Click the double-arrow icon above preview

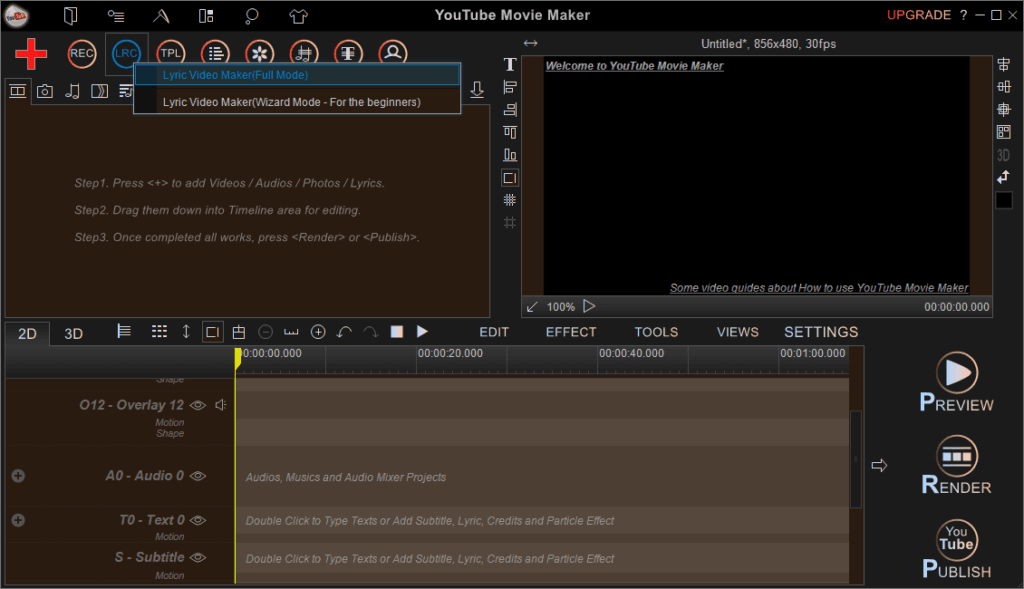[530, 43]
